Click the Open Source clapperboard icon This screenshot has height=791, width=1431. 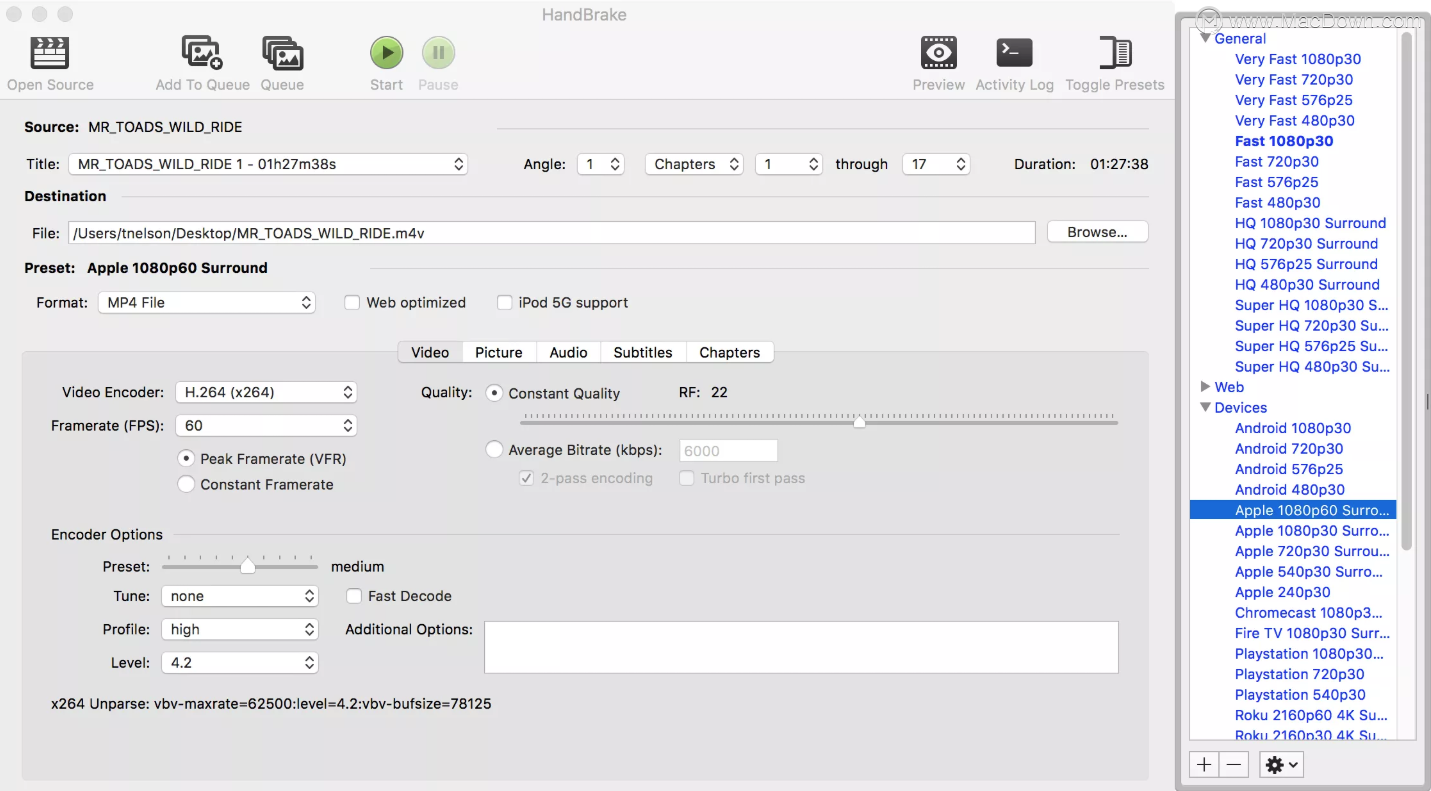pos(50,53)
